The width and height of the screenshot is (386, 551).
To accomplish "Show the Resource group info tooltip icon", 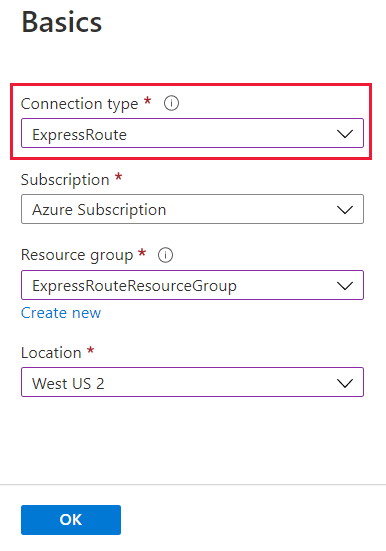I will (x=165, y=255).
